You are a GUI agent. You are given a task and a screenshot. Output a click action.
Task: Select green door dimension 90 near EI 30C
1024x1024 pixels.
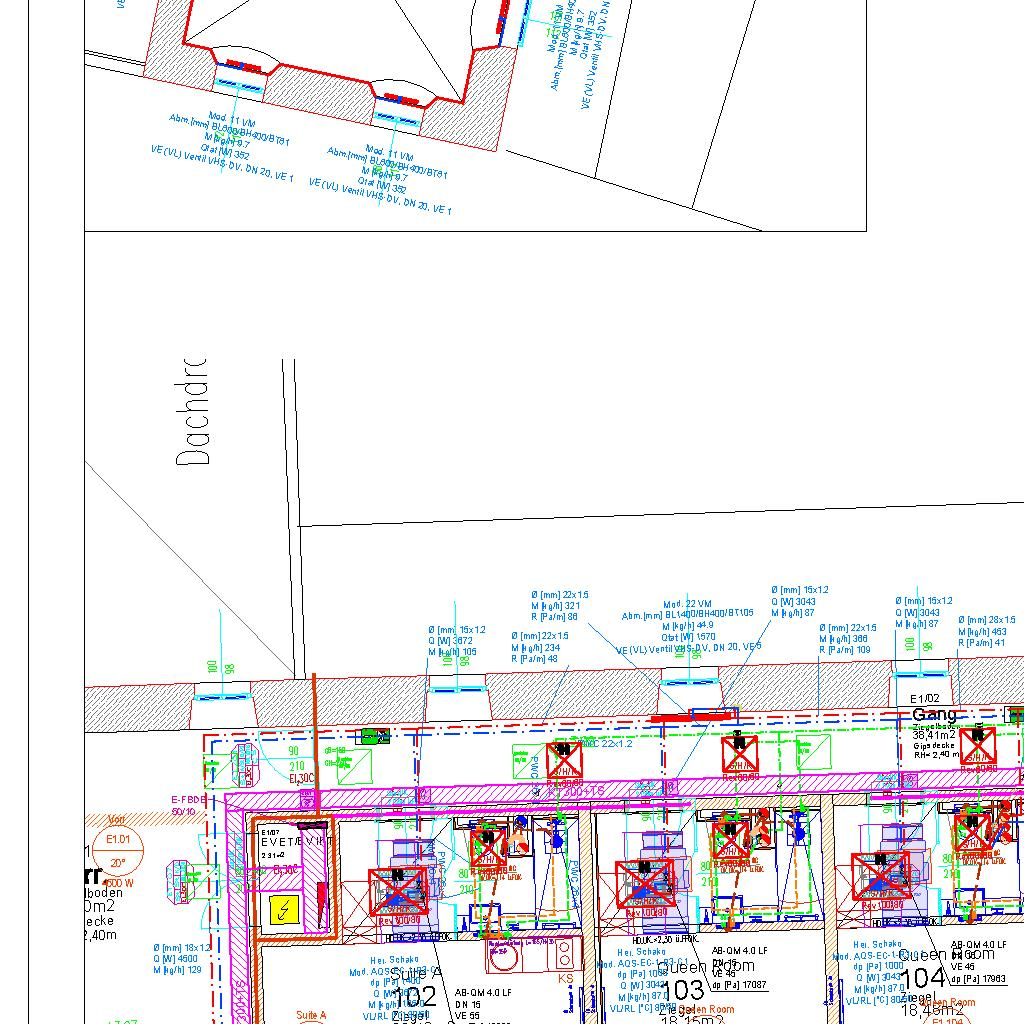293,752
